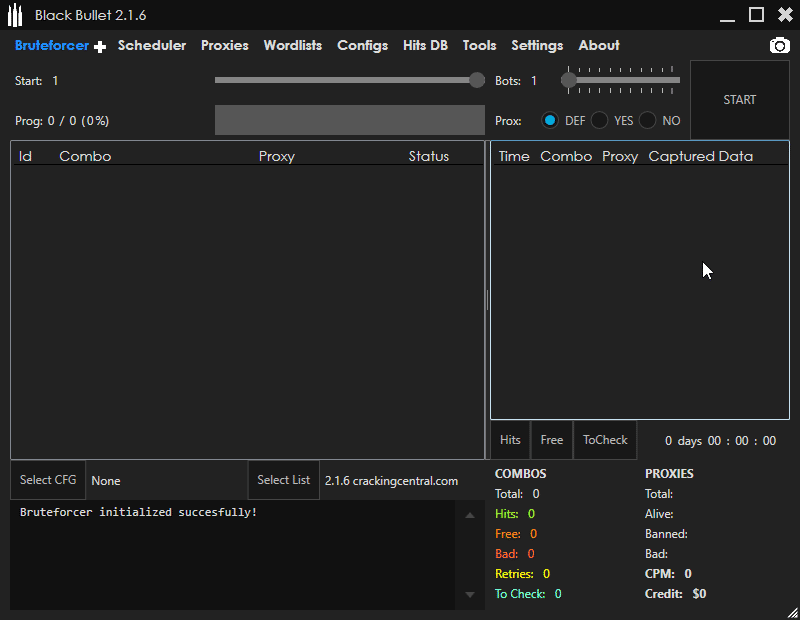Viewport: 800px width, 620px height.
Task: Sort by the Combo column header
Action: coord(85,156)
